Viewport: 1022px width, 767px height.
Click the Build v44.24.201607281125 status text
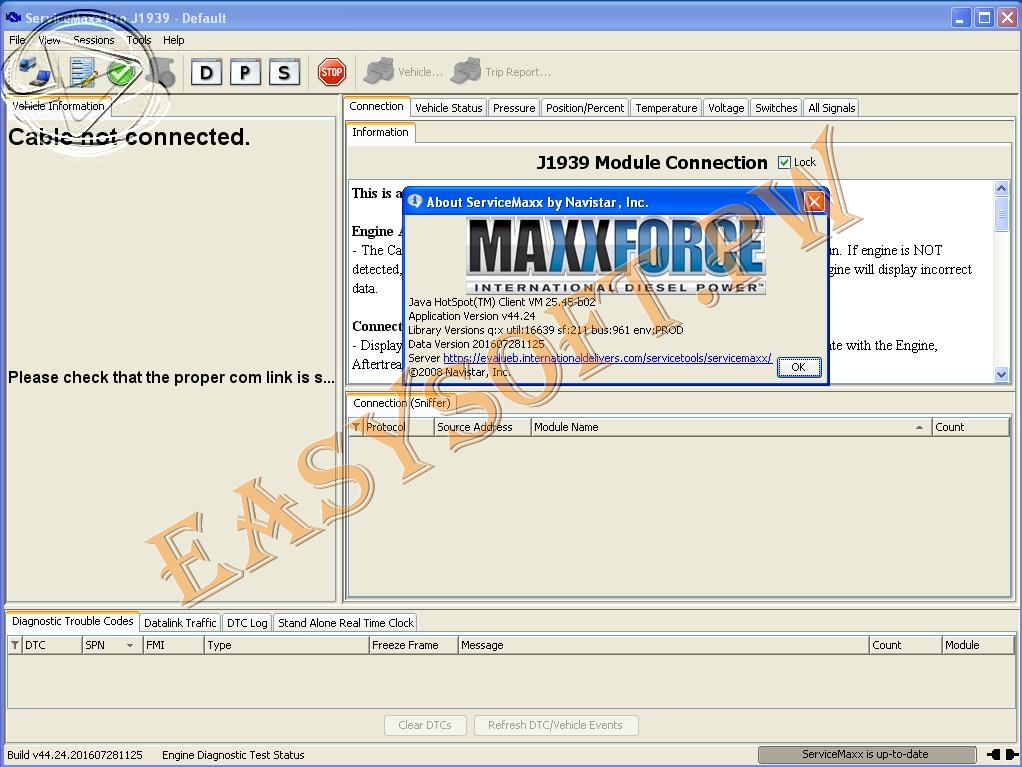(74, 755)
